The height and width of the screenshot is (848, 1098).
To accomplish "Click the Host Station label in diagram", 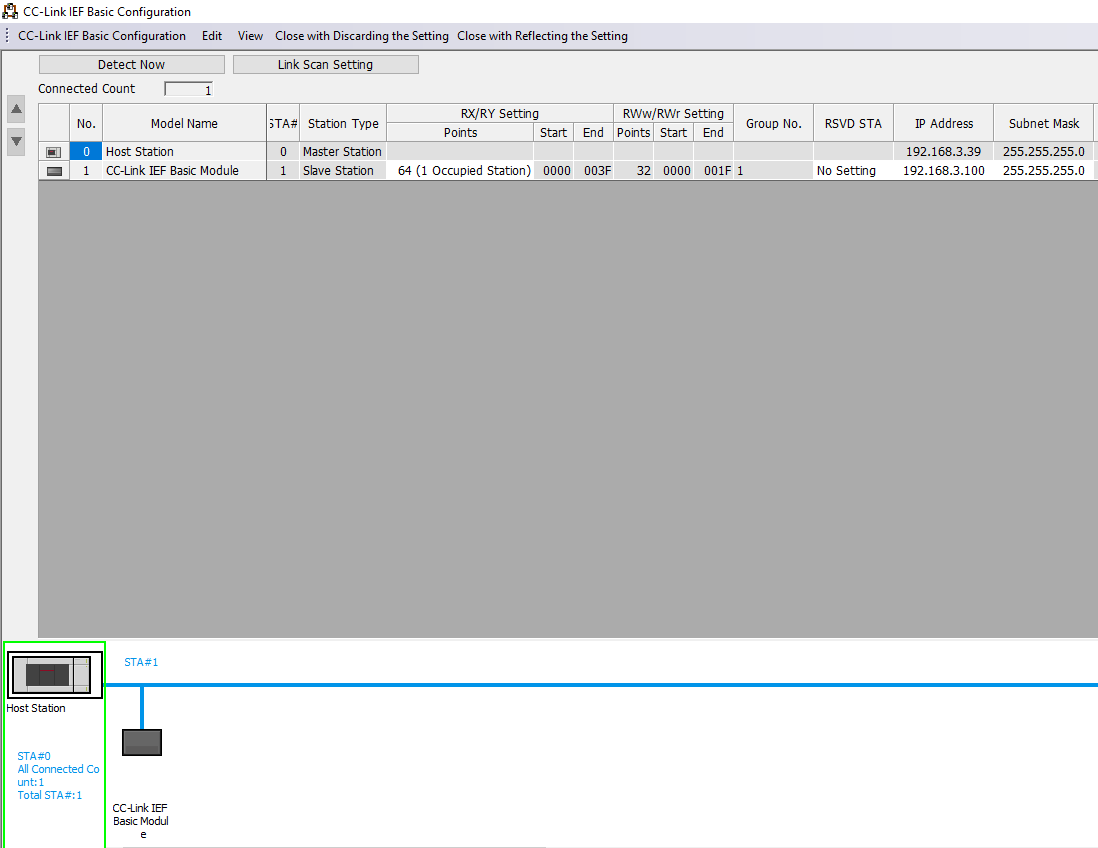I will [x=36, y=709].
